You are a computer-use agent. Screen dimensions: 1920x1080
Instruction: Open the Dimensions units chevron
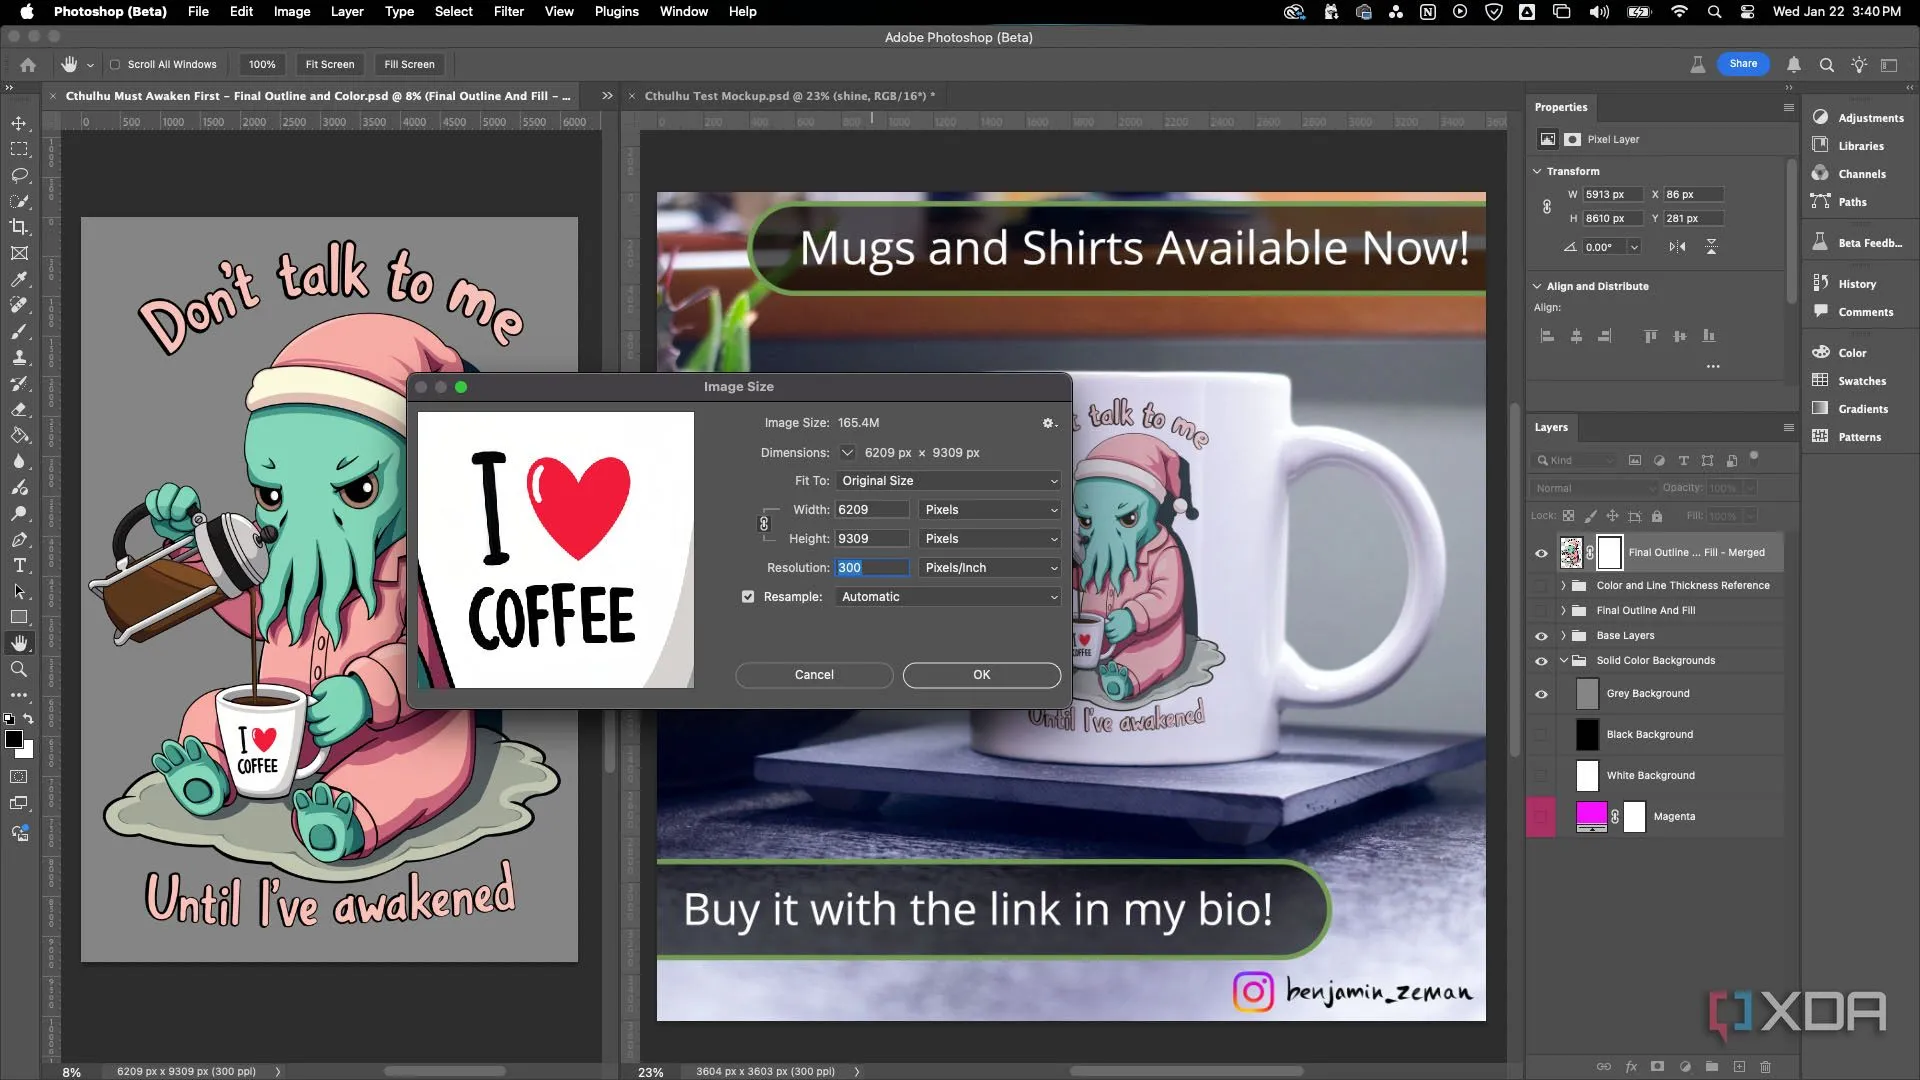click(847, 452)
